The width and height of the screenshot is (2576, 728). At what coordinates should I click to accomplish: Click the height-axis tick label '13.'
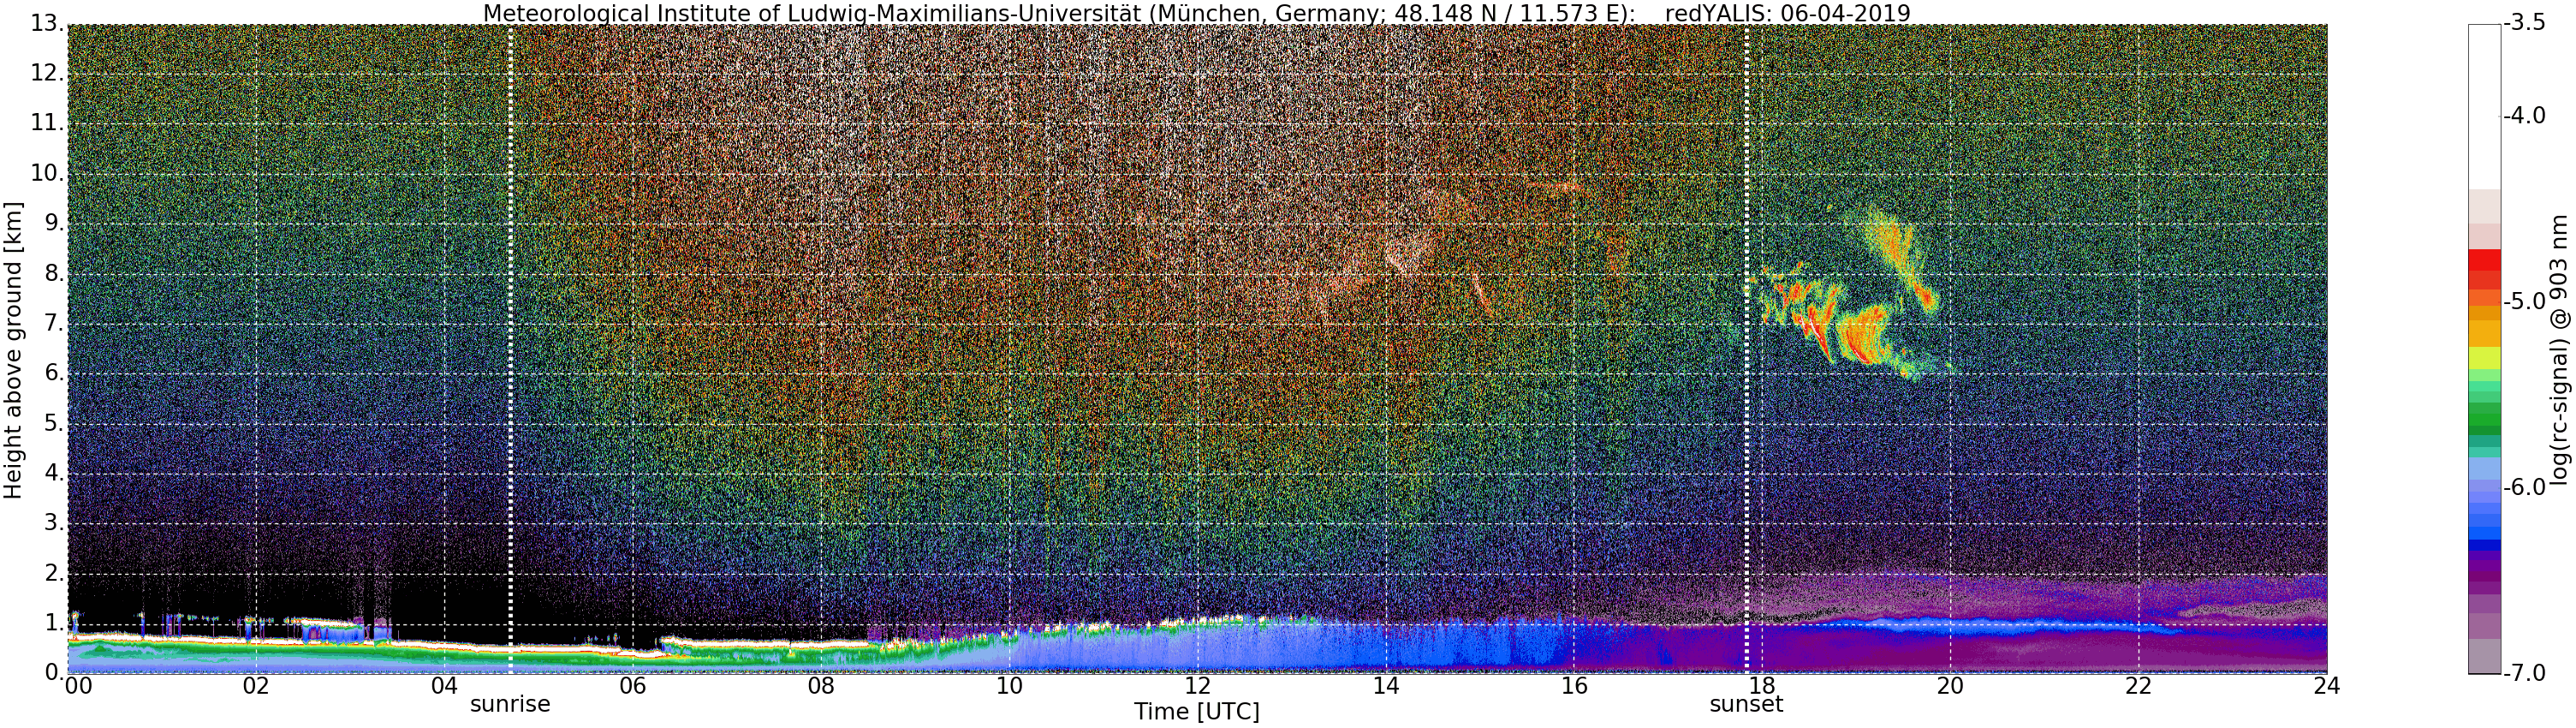click(x=48, y=23)
